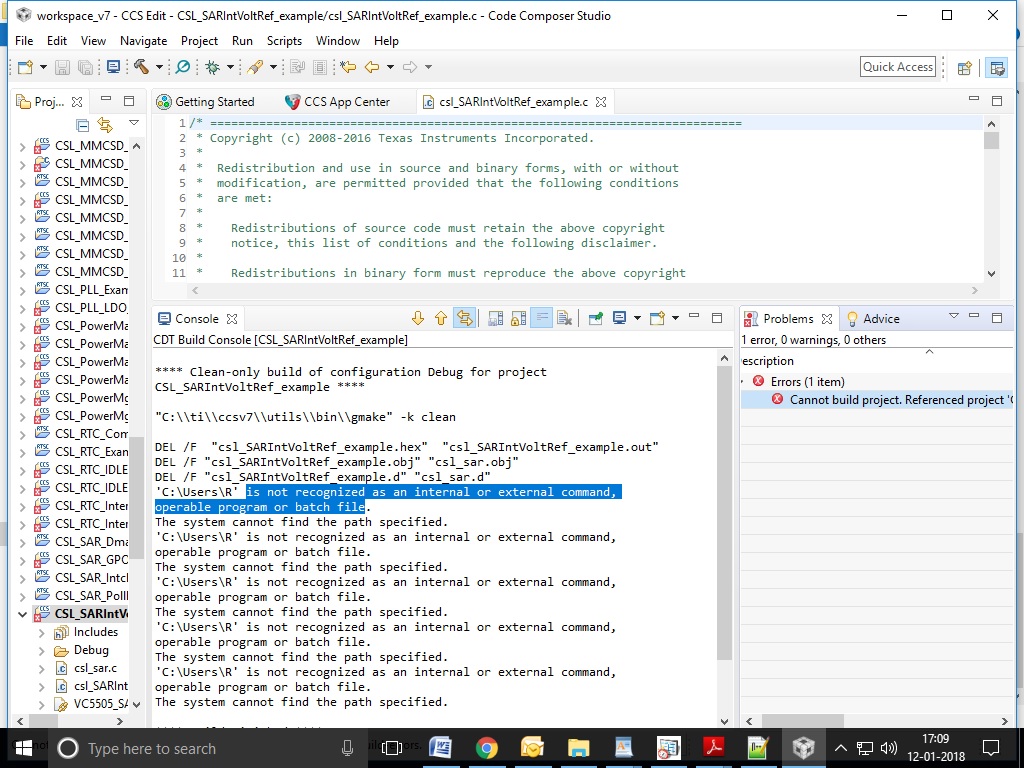Open the Problems view menu triangle

click(x=953, y=316)
